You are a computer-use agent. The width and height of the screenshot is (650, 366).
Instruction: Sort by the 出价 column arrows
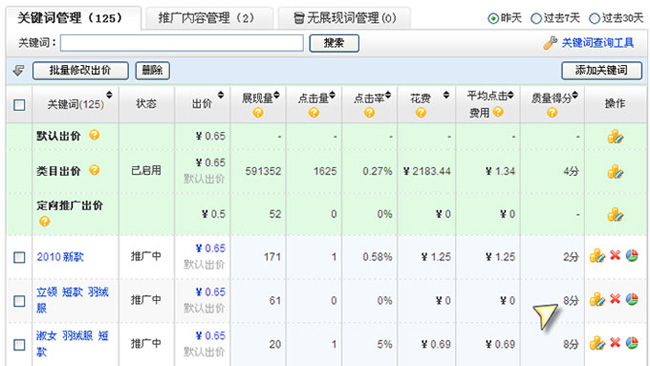tap(221, 95)
